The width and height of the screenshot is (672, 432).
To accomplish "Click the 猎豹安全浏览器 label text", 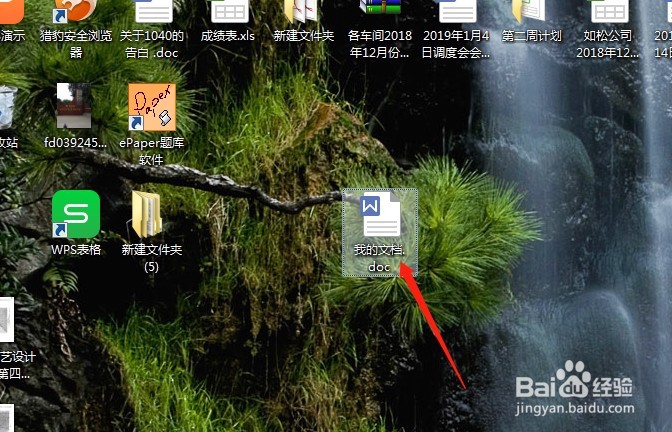I will click(76, 44).
